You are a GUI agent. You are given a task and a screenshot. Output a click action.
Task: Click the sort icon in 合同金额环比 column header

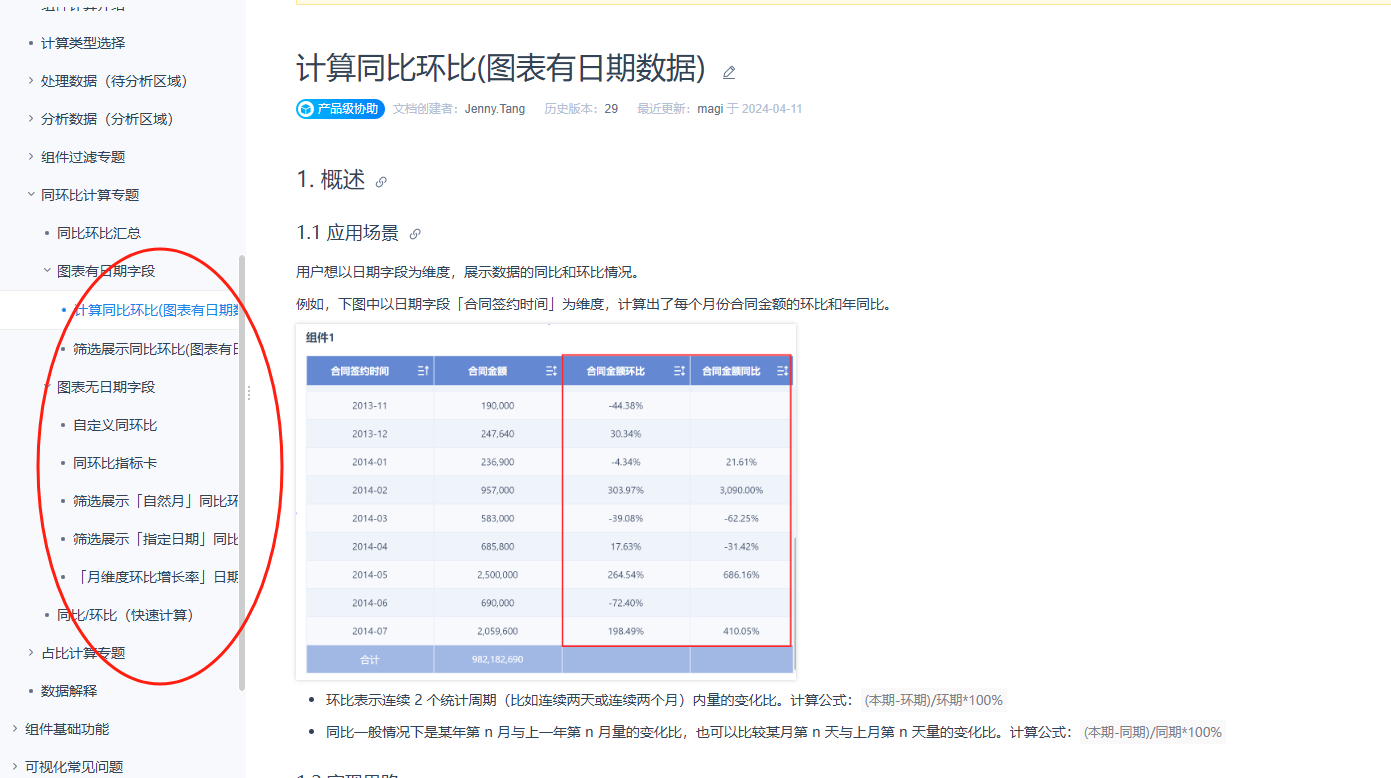679,371
